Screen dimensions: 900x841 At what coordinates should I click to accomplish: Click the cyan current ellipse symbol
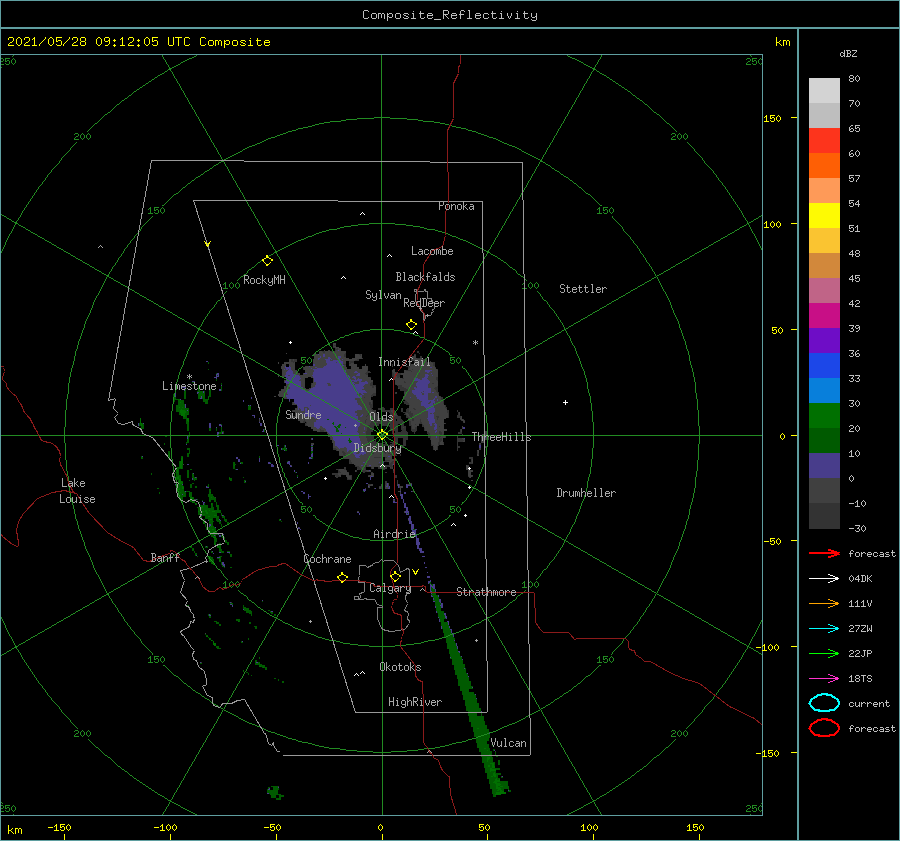coord(824,703)
